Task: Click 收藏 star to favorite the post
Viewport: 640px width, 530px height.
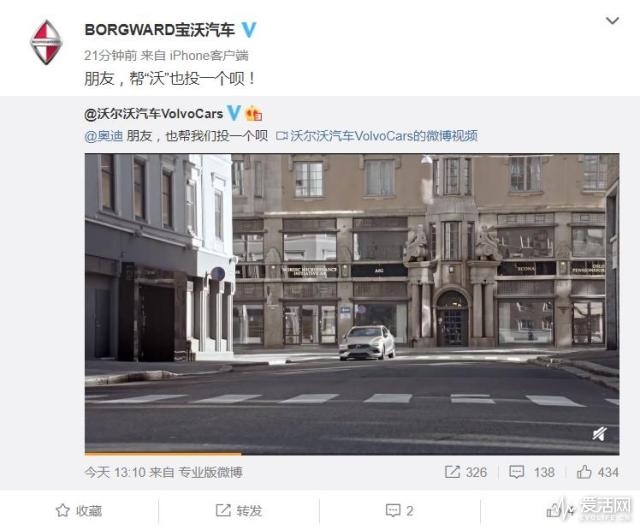Action: 79,510
